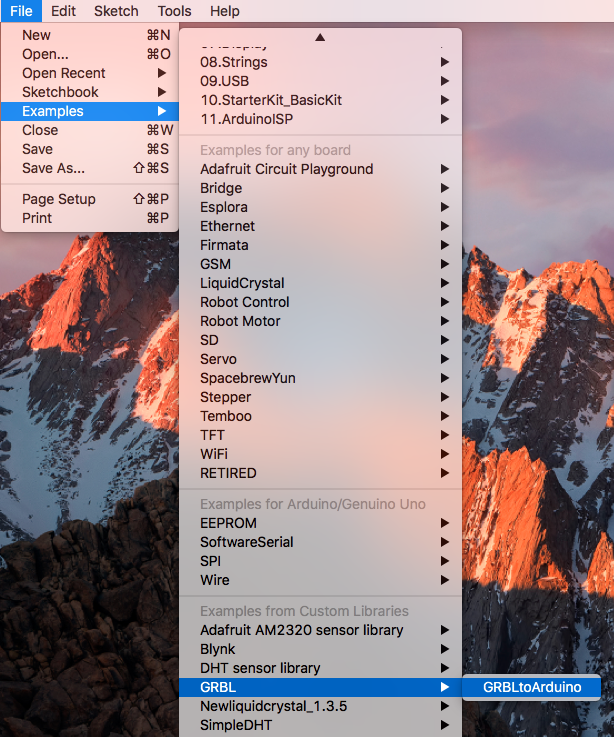Image resolution: width=614 pixels, height=737 pixels.
Task: Open the Sketch menu
Action: [x=116, y=11]
